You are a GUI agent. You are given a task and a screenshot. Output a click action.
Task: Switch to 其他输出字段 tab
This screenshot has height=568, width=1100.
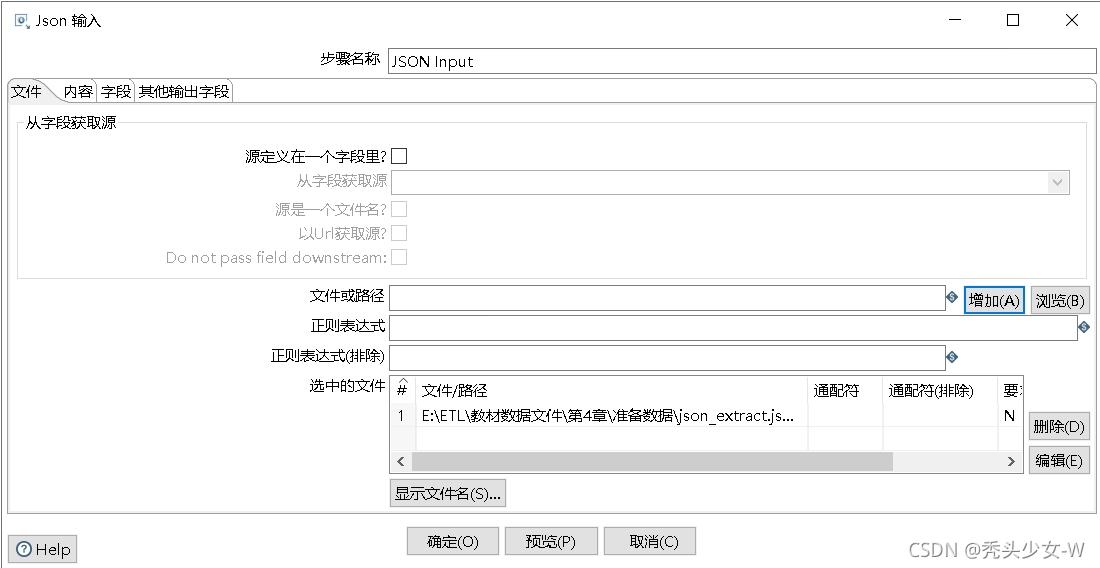[184, 91]
